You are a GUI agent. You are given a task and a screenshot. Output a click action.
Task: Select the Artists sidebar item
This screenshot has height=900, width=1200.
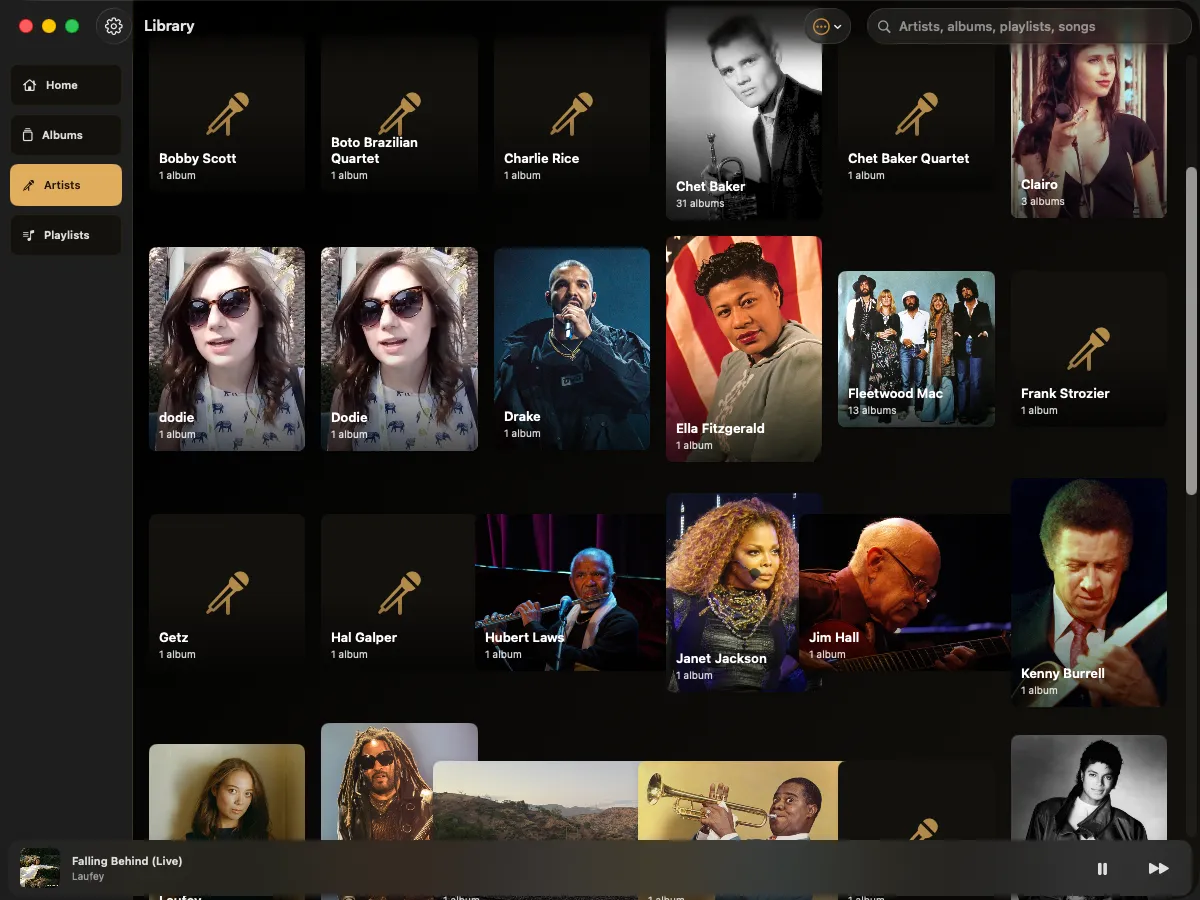(x=66, y=185)
